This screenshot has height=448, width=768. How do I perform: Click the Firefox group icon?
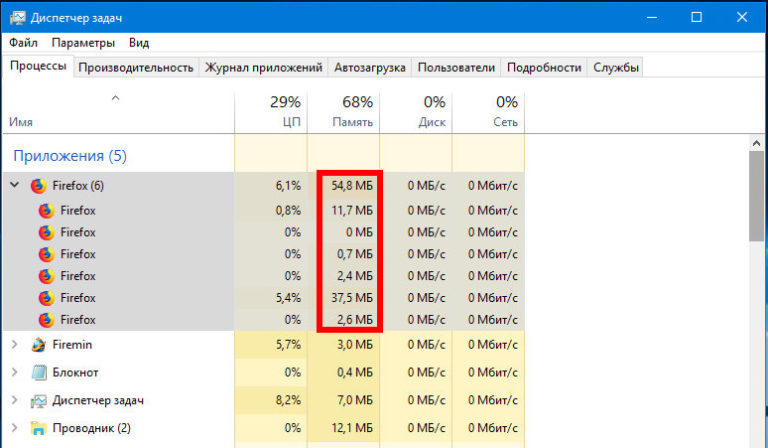click(39, 186)
